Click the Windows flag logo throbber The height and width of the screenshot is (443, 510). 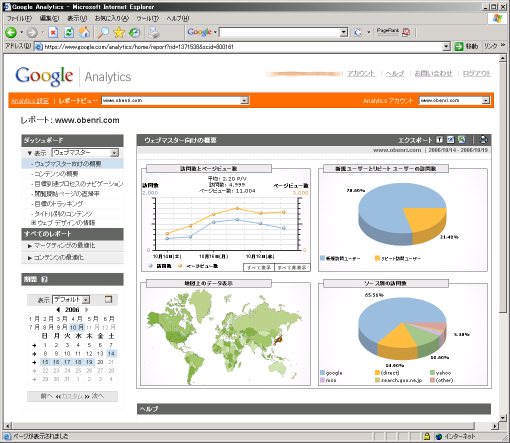tap(497, 19)
